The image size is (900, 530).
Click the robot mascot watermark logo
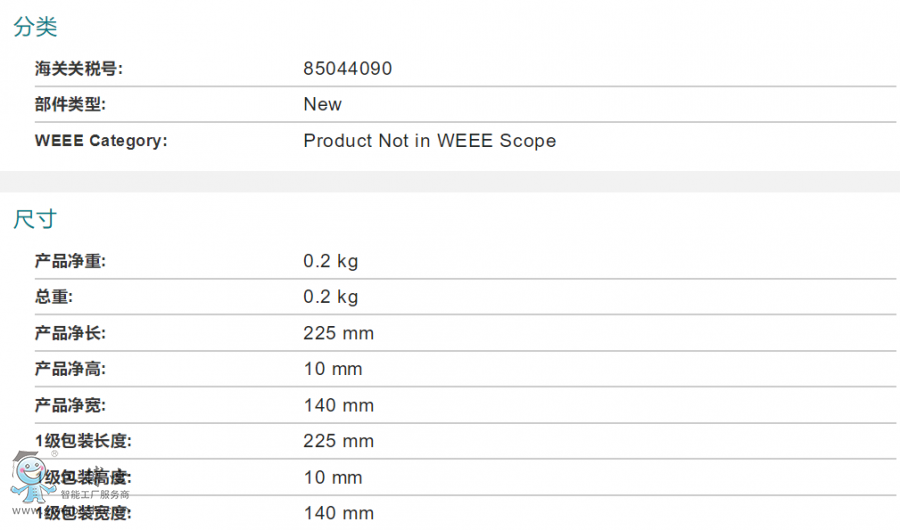[x=33, y=477]
